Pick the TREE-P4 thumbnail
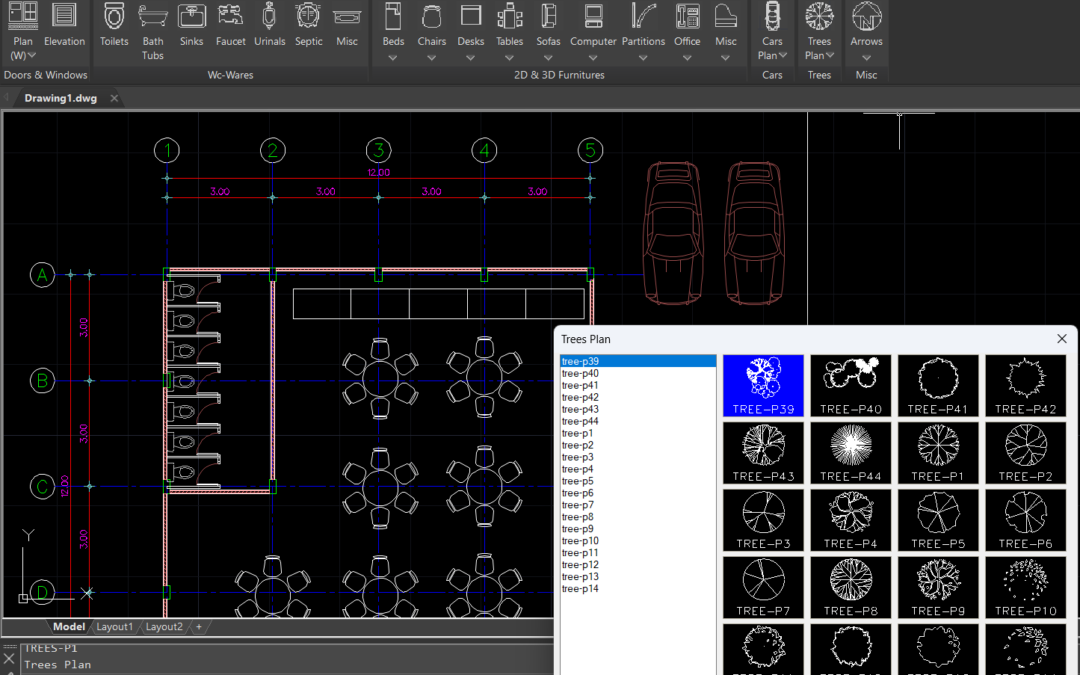 [851, 520]
